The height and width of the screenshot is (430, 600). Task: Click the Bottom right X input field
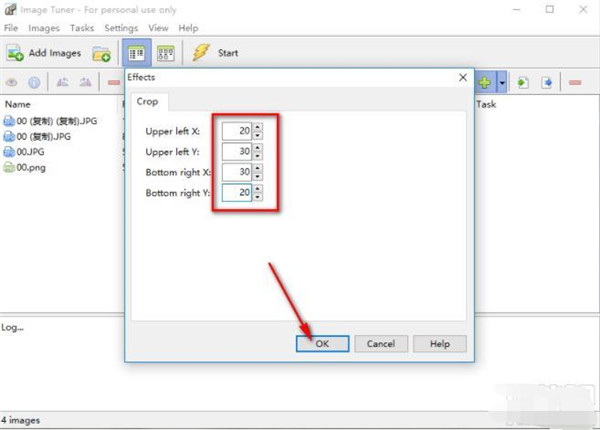[236, 172]
